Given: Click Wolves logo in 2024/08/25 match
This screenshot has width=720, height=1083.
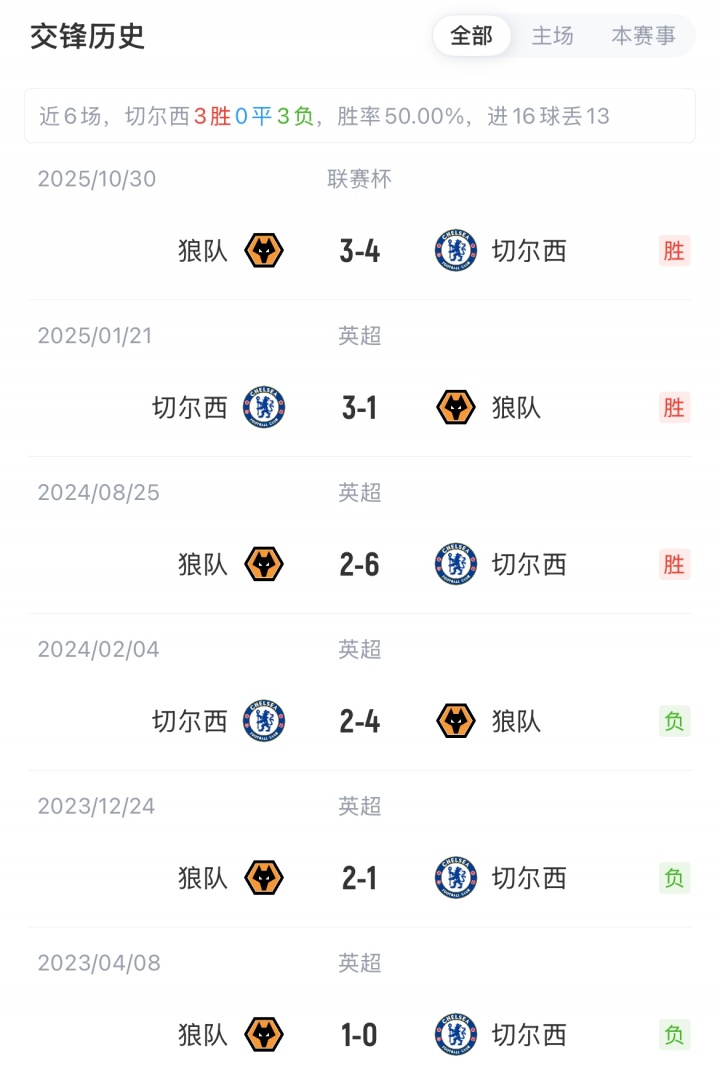Looking at the screenshot, I should (264, 564).
